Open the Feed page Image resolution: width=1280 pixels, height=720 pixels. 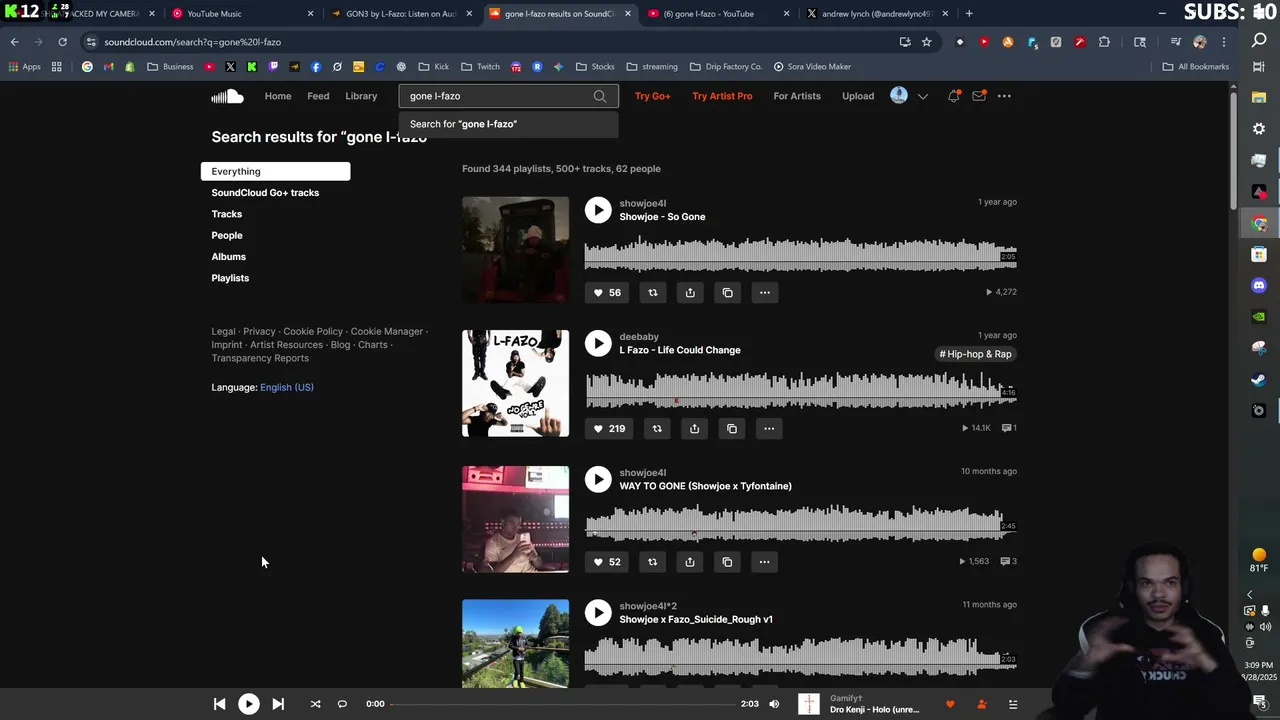(x=318, y=96)
